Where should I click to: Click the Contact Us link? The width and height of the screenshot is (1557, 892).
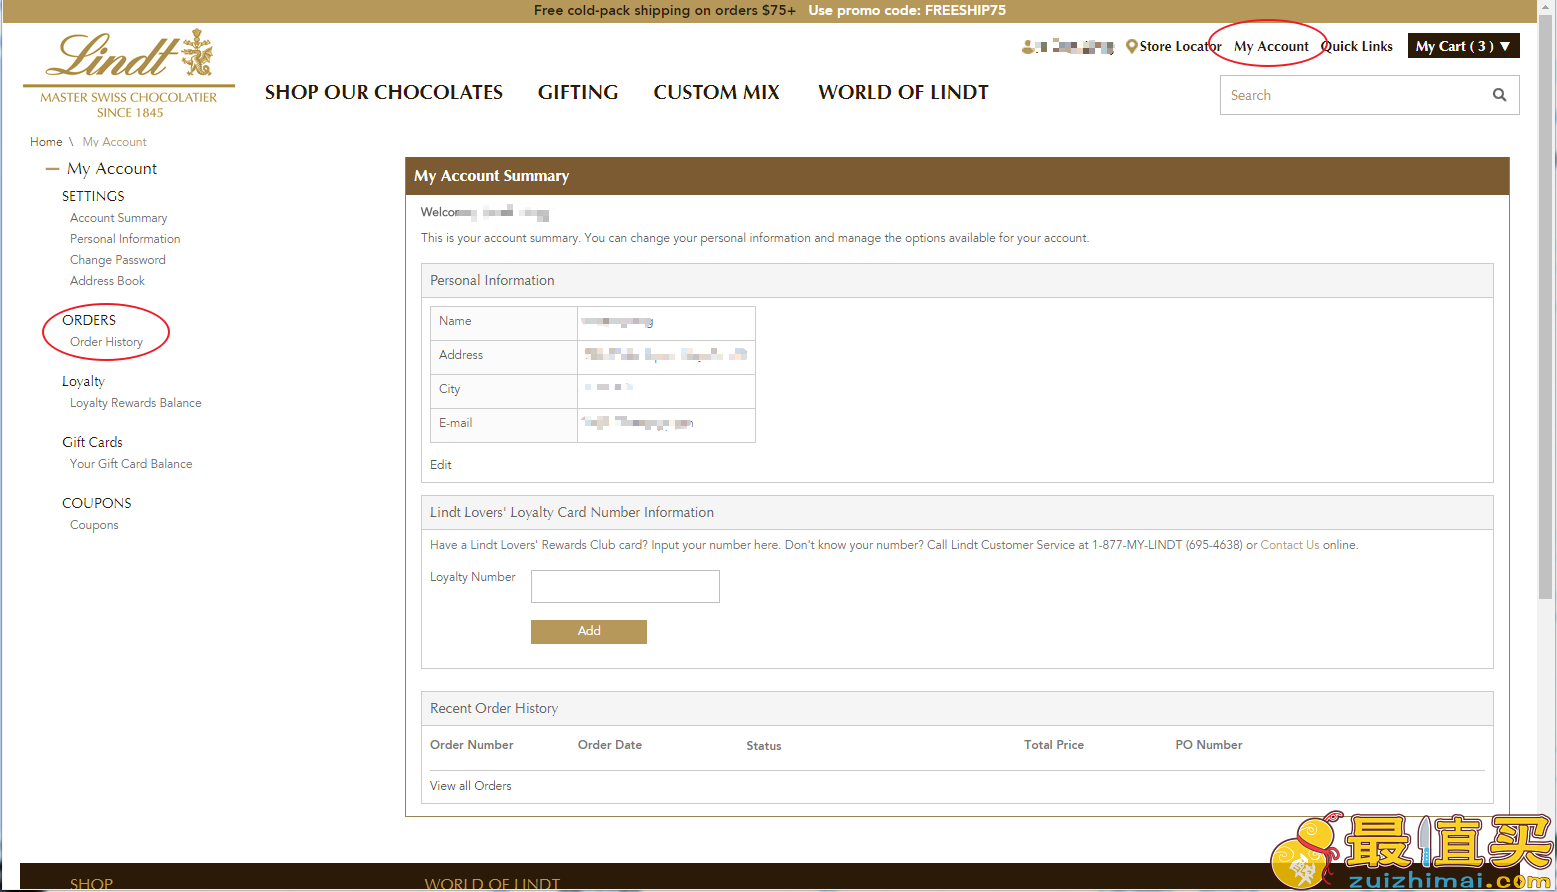tap(1290, 545)
